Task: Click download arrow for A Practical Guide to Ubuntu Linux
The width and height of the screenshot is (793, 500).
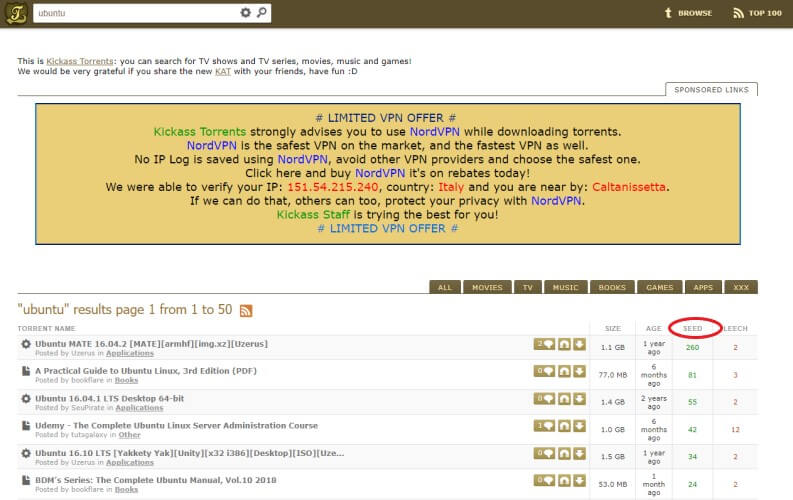Action: tap(580, 372)
